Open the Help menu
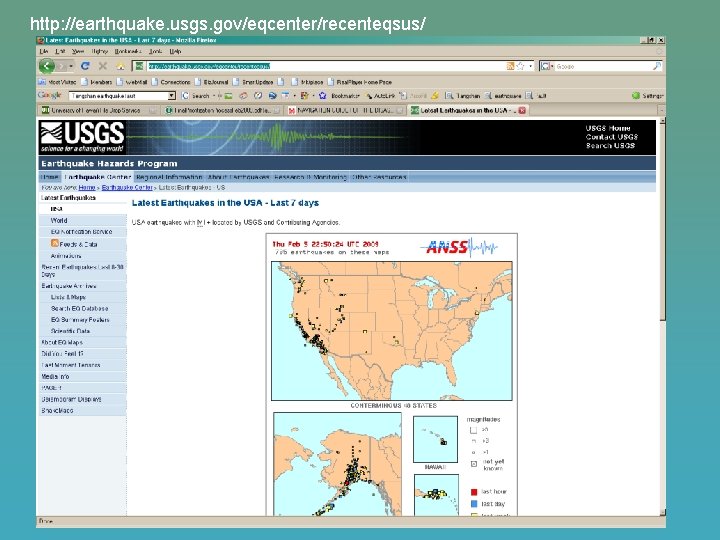Viewport: 720px width, 540px height. pos(175,51)
